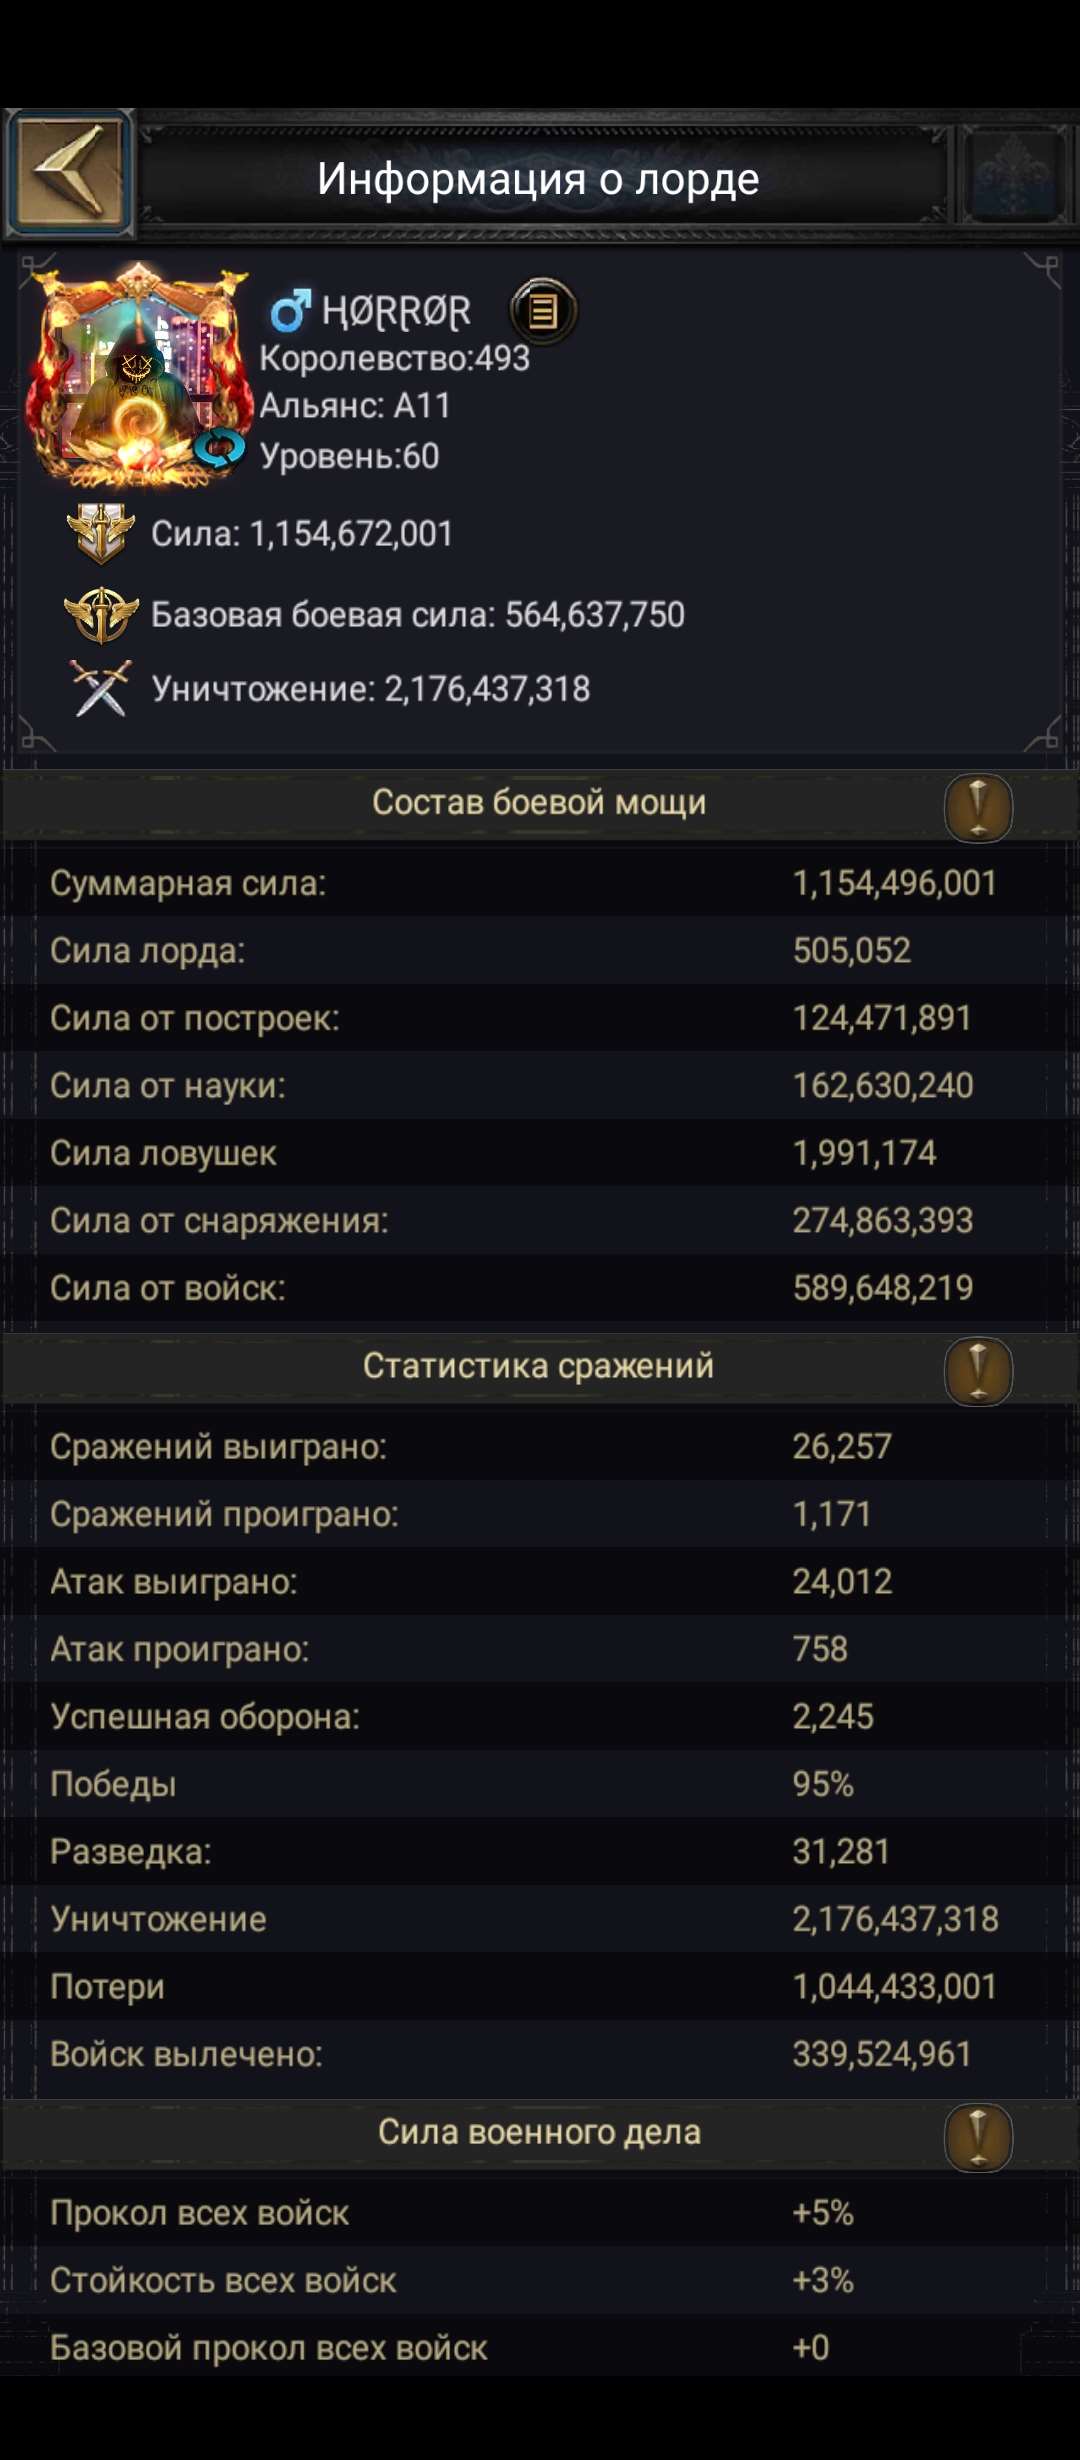Open the memo icon beside HØRRØR's name
This screenshot has height=2460, width=1080.
pyautogui.click(x=541, y=312)
